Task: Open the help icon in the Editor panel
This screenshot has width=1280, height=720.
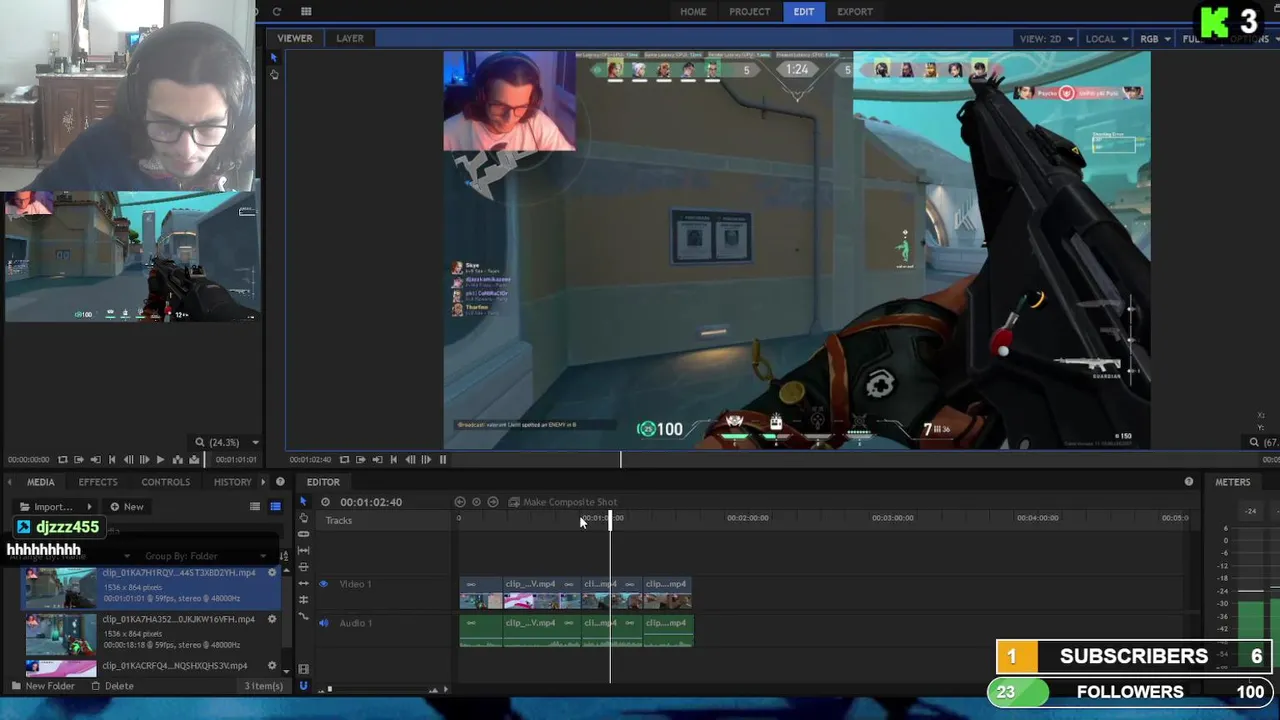Action: click(1189, 482)
